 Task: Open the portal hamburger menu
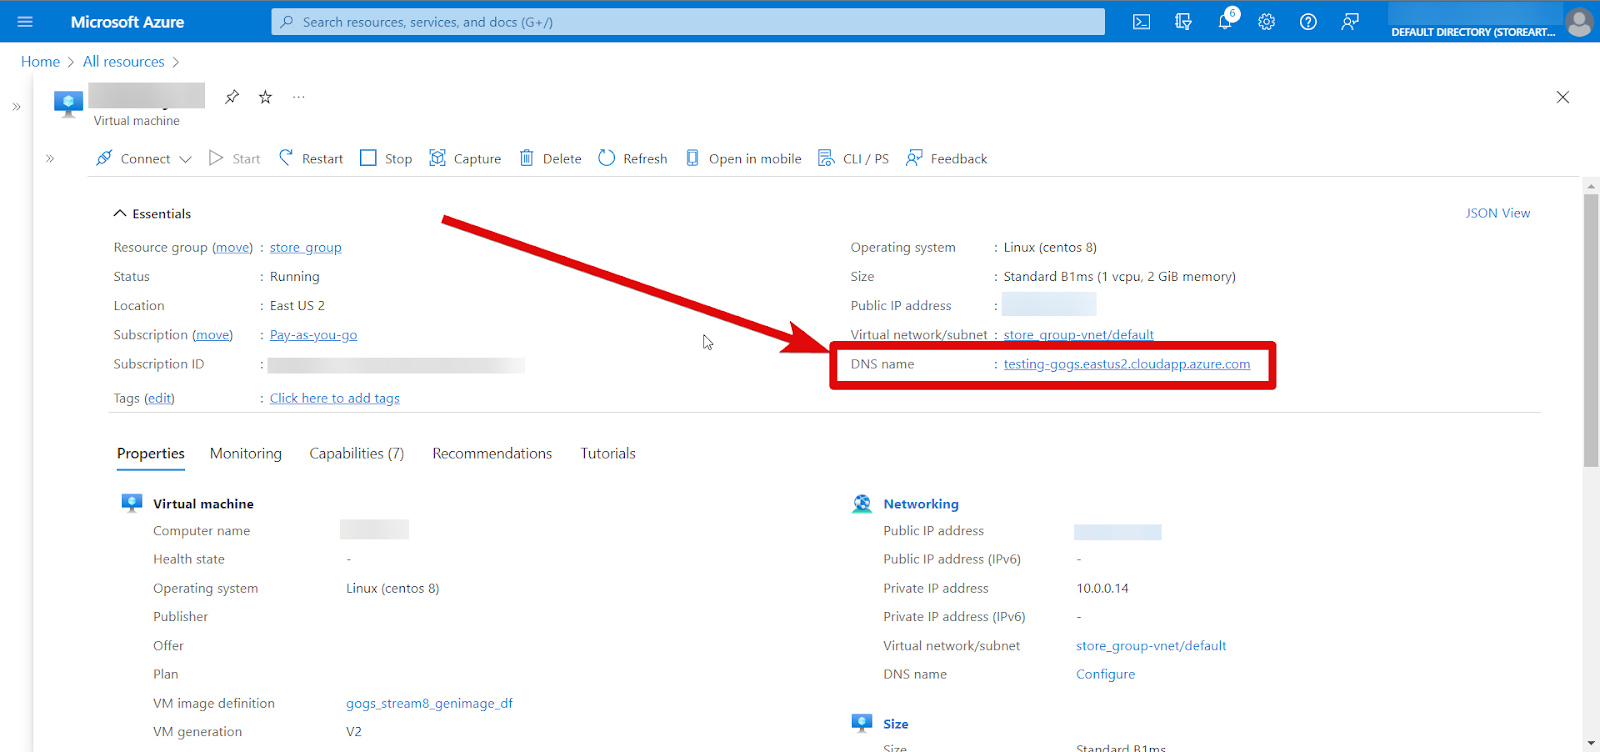pos(25,21)
